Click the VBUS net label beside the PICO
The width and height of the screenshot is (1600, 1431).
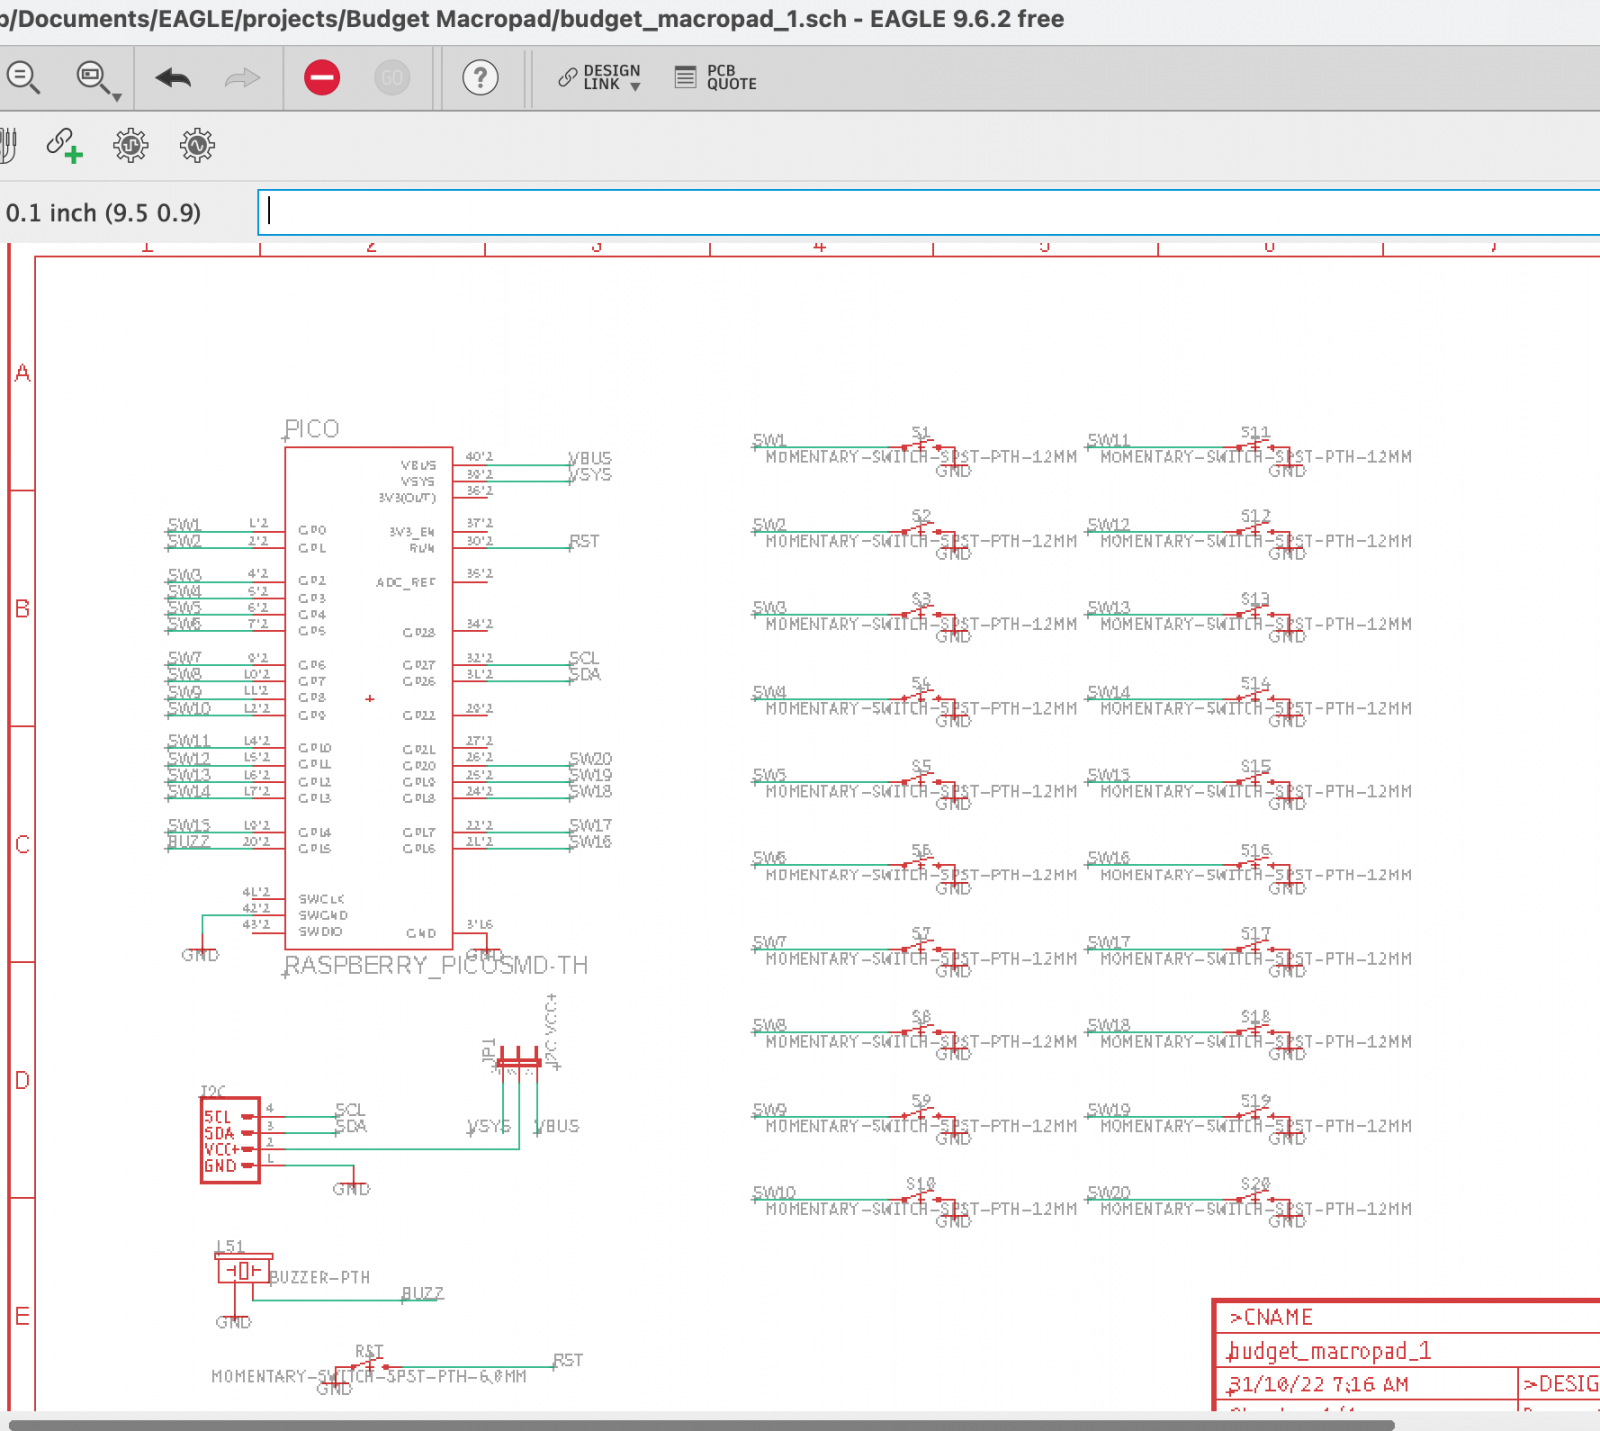click(x=590, y=458)
